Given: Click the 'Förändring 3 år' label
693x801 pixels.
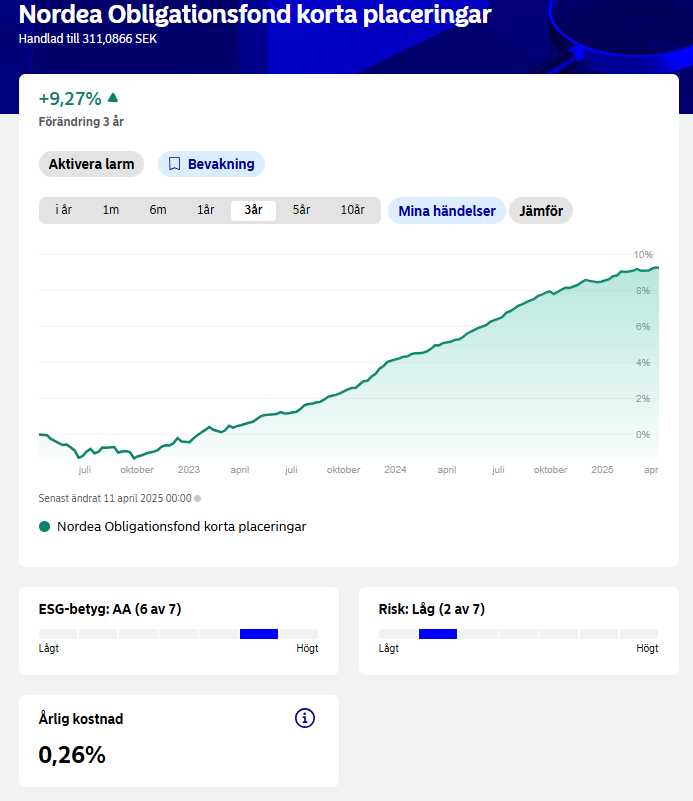Looking at the screenshot, I should (x=81, y=122).
